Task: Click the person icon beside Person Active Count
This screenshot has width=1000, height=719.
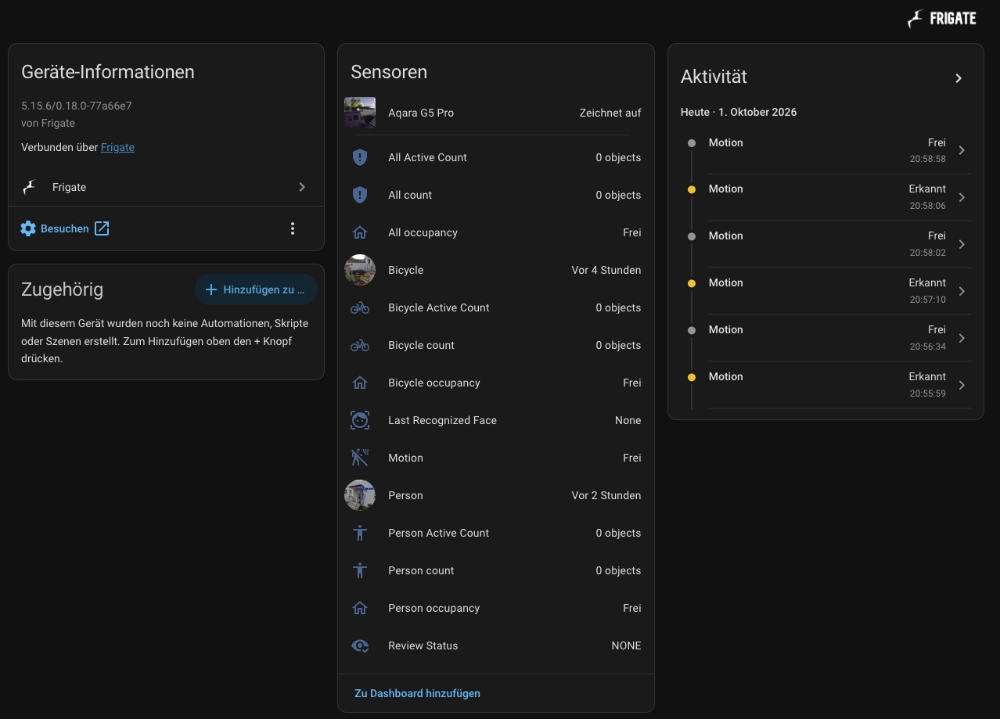Action: pos(360,533)
